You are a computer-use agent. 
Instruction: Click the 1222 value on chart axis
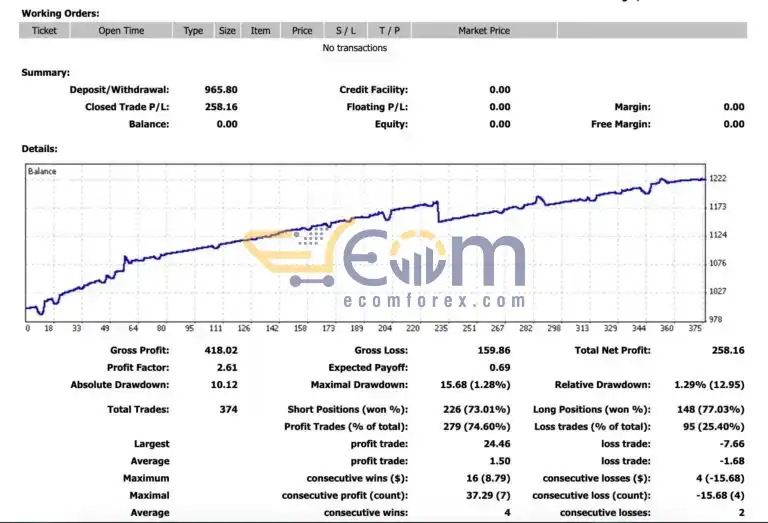tap(718, 178)
